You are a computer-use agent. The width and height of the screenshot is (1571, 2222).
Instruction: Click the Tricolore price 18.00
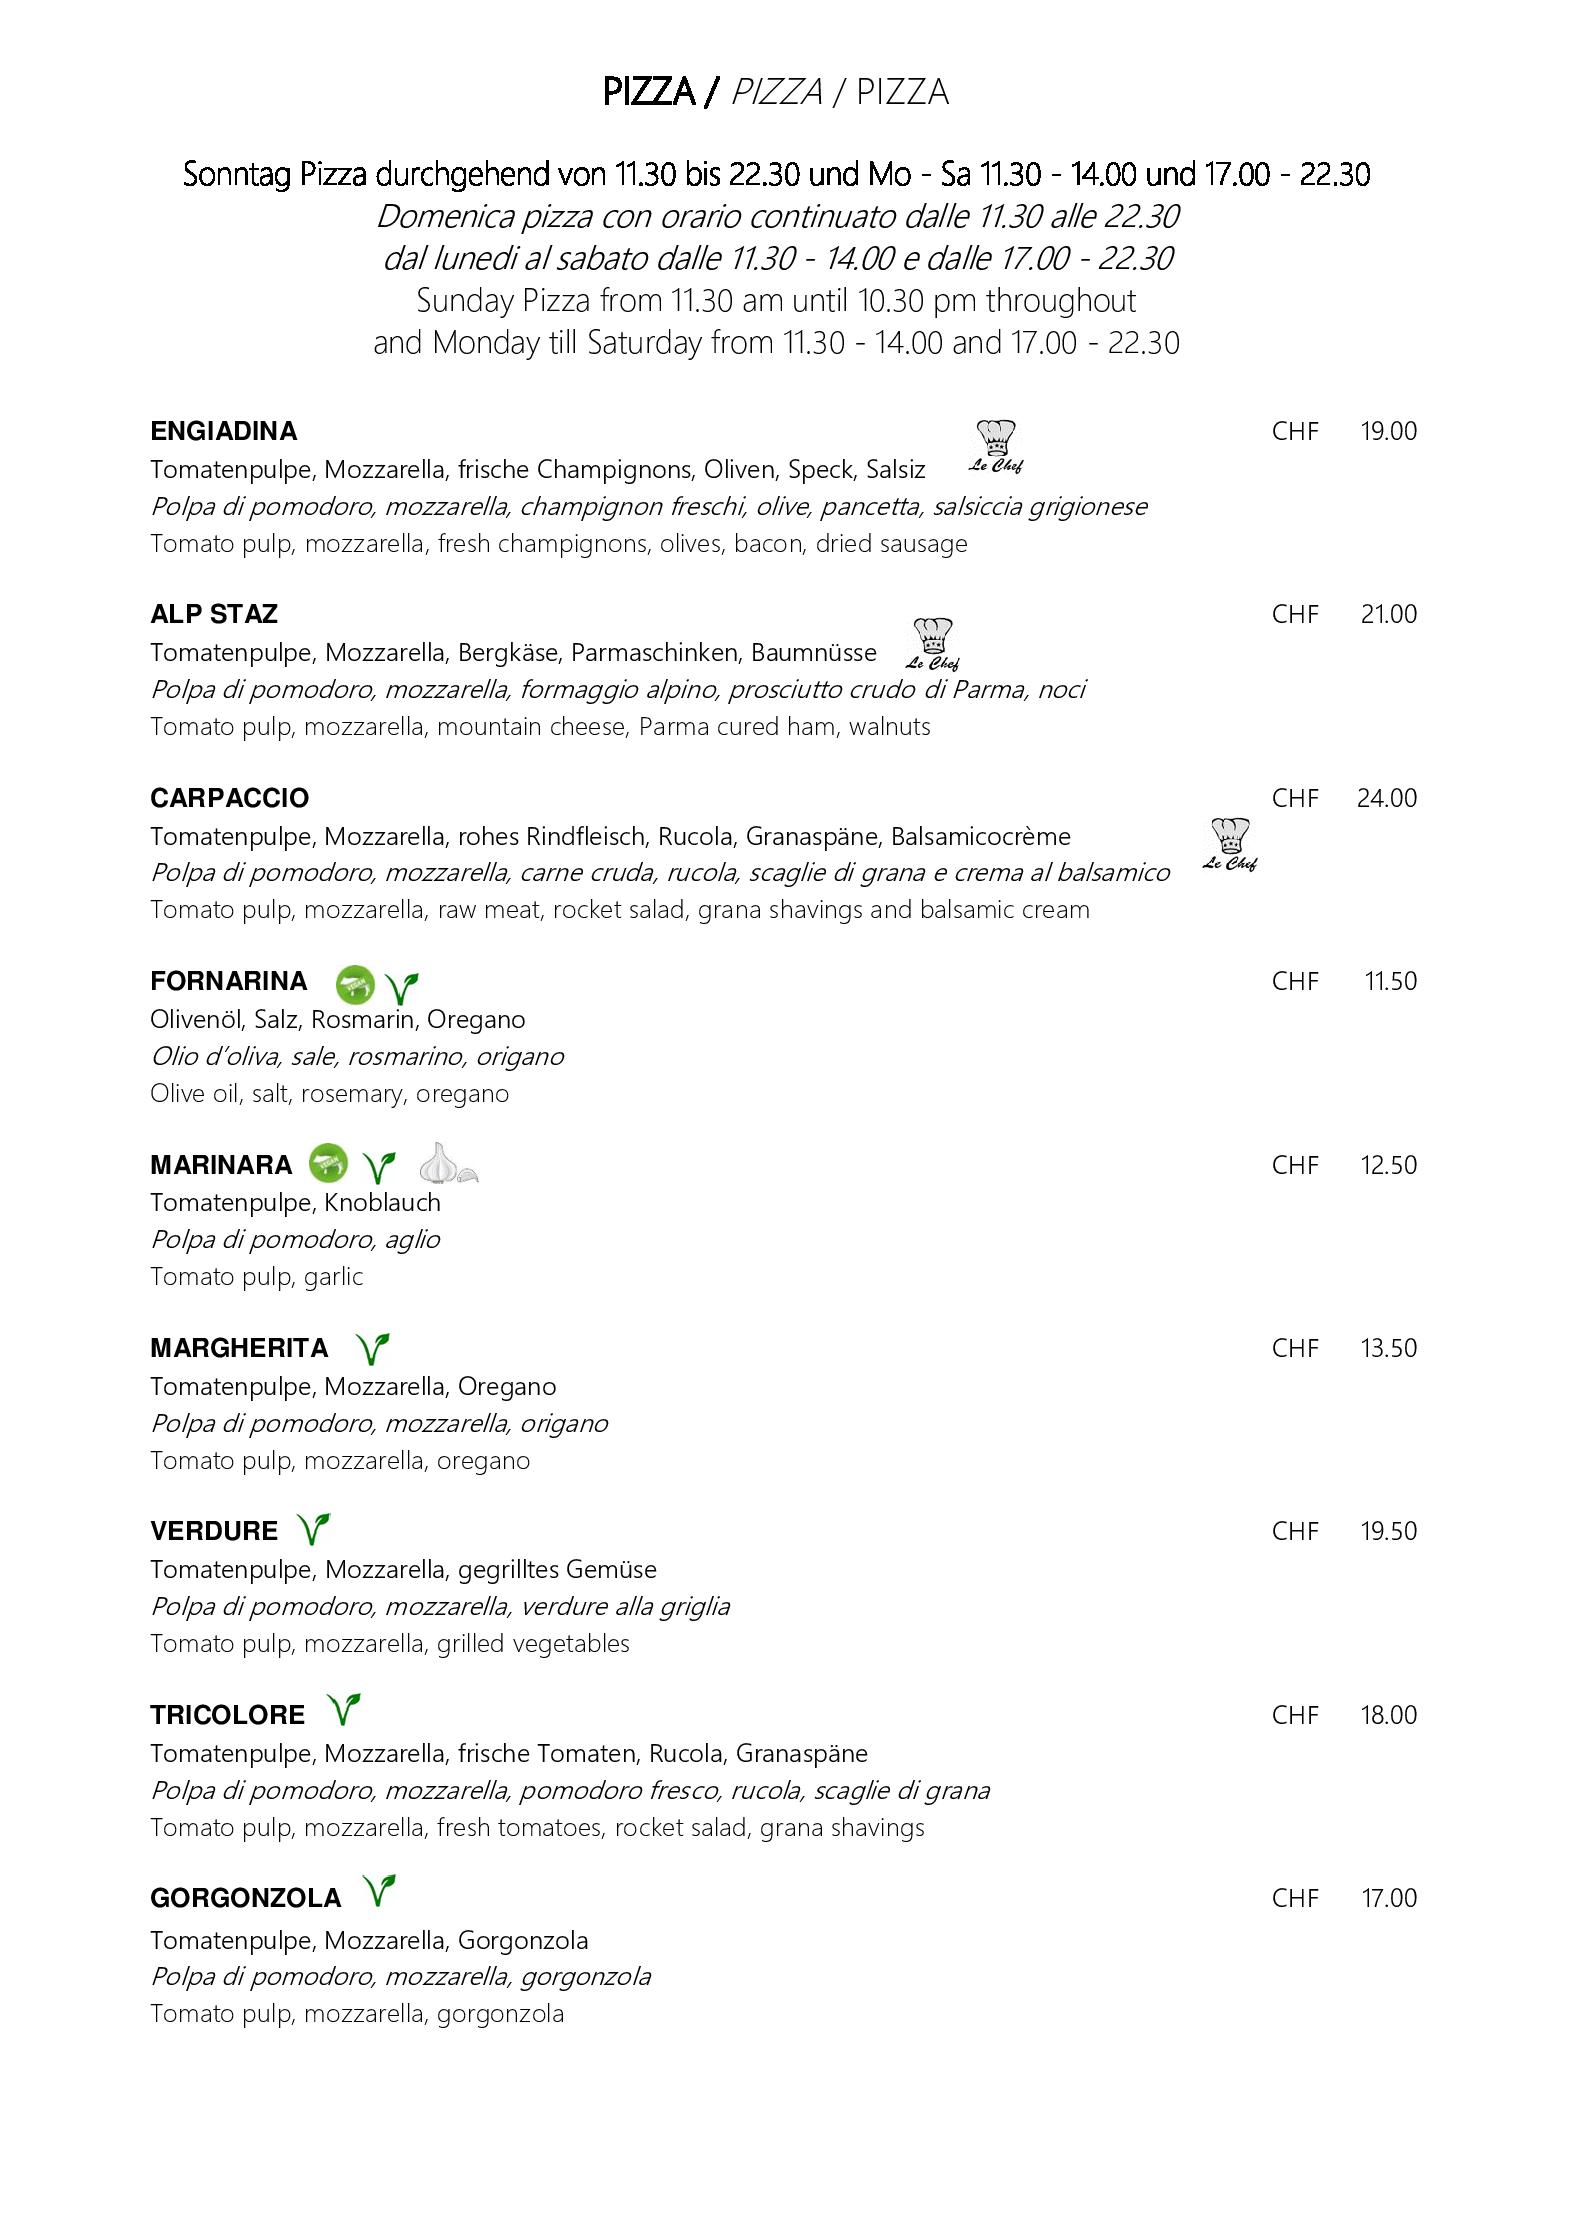click(1389, 1715)
